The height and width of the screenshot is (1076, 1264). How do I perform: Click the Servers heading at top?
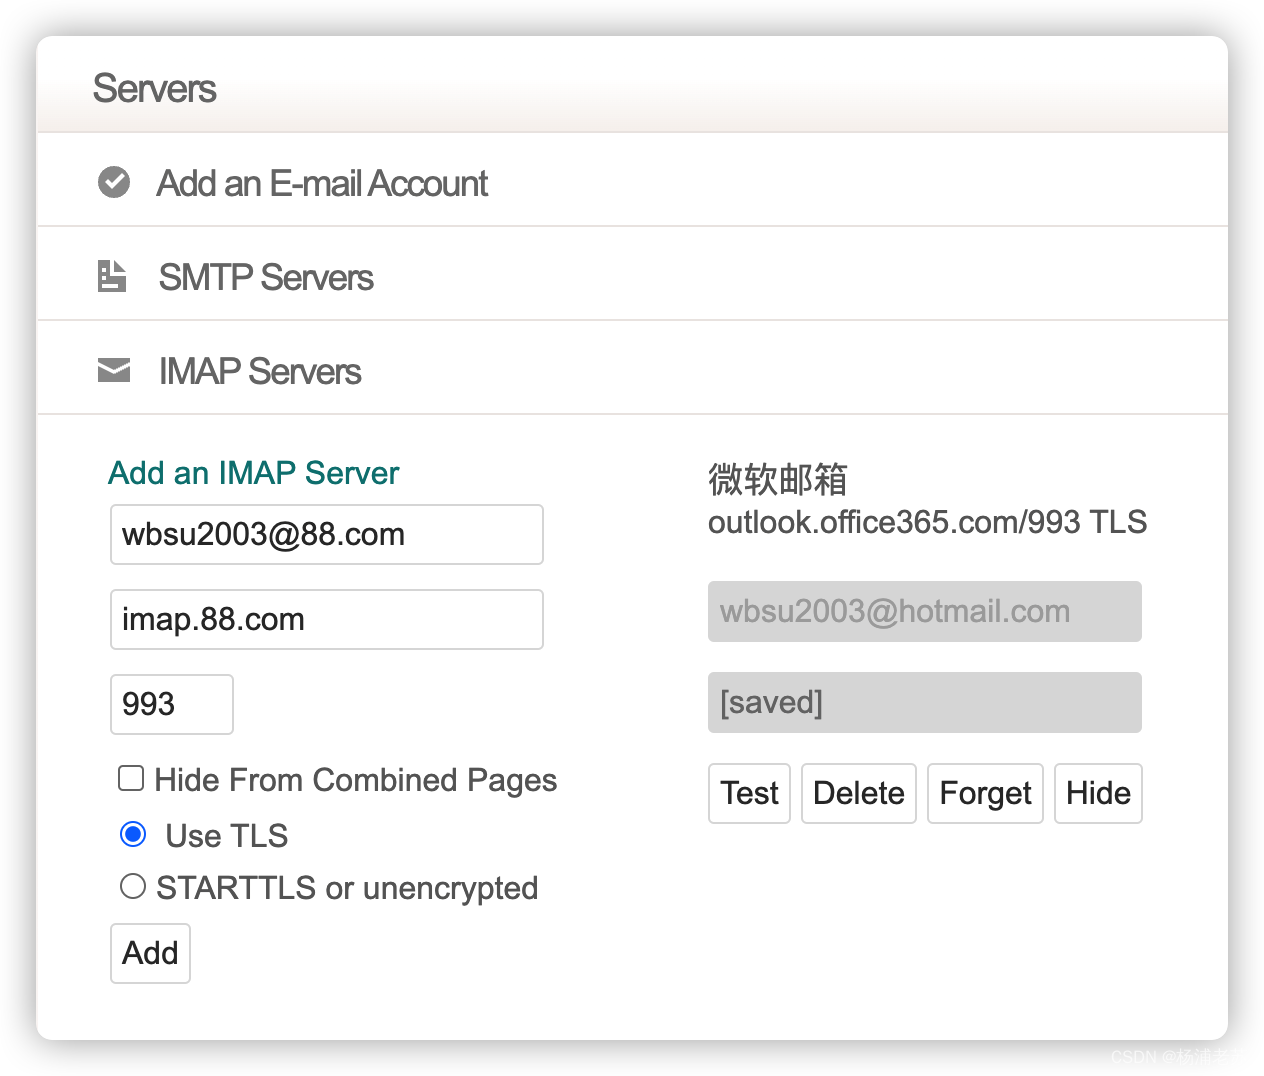pos(155,88)
